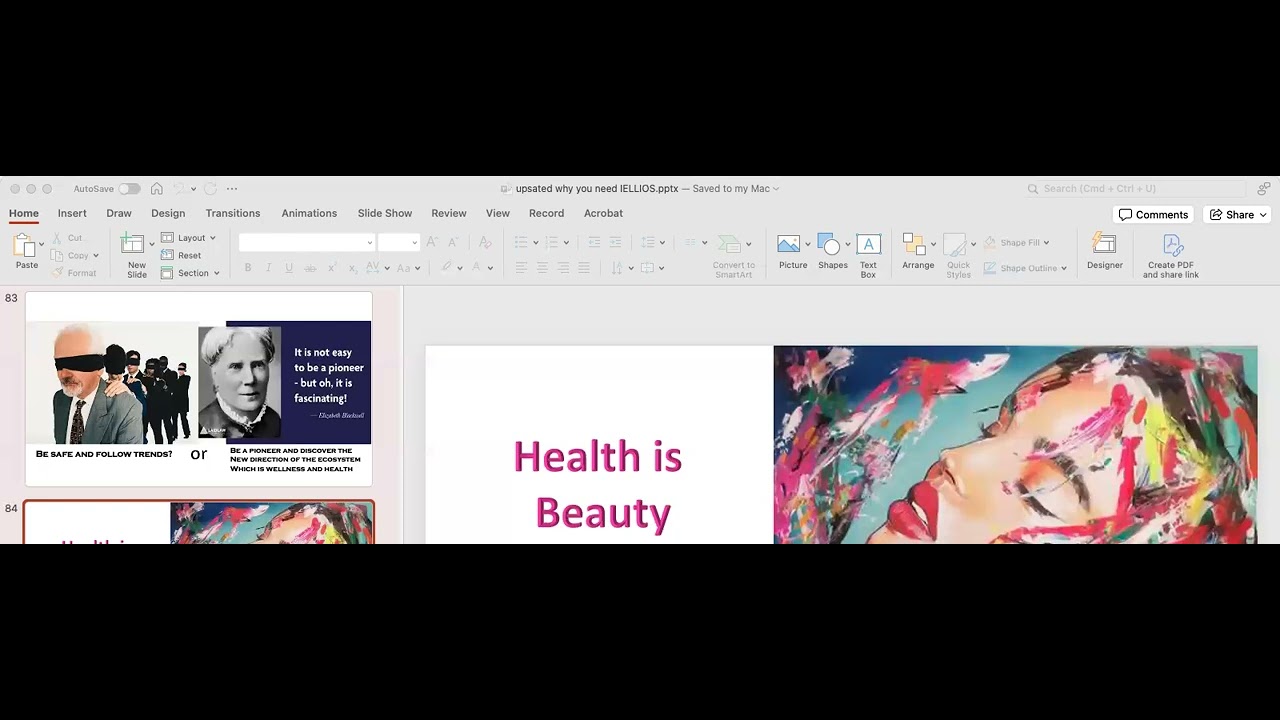Apply subscript formatting
Viewport: 1280px width, 720px height.
[x=351, y=268]
